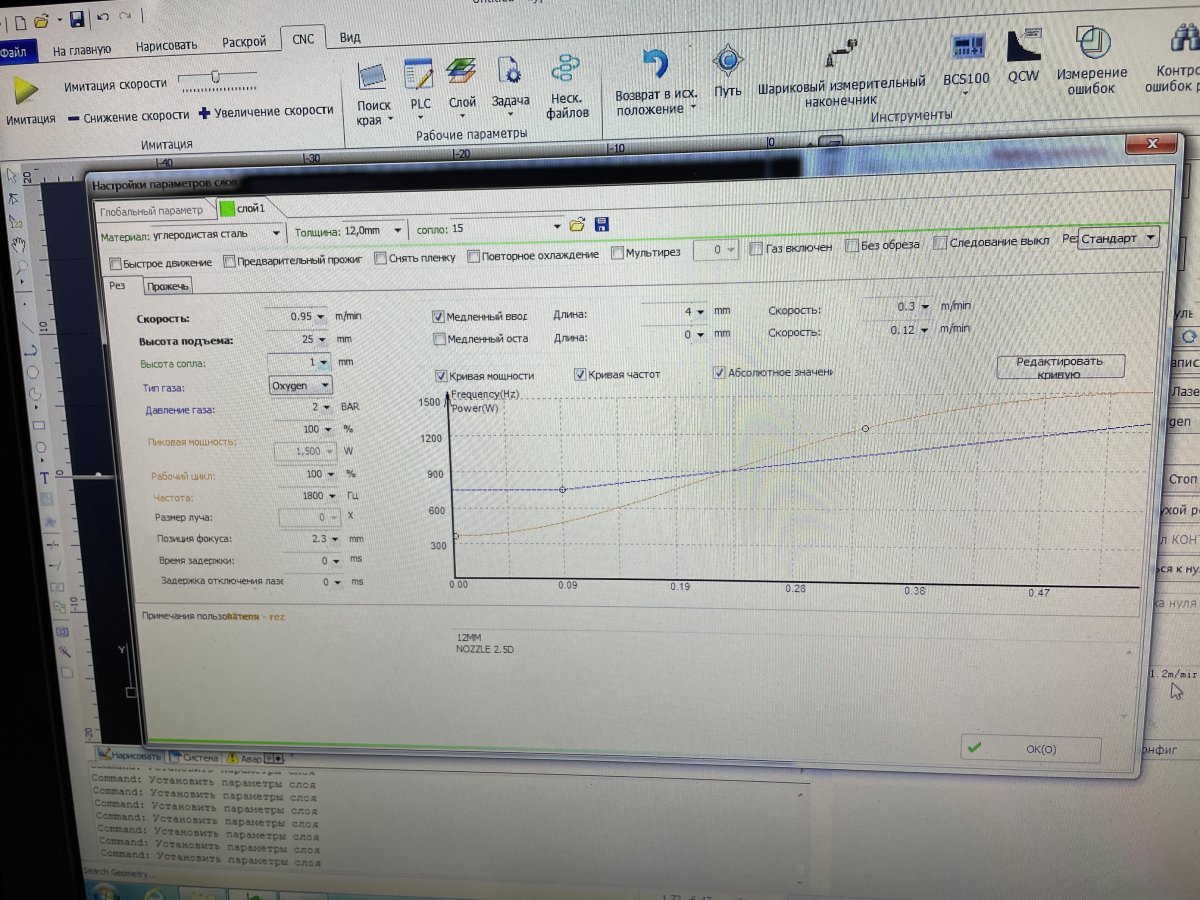Expand the Частота 1800 dropdown
This screenshot has width=1200, height=900.
tap(332, 495)
